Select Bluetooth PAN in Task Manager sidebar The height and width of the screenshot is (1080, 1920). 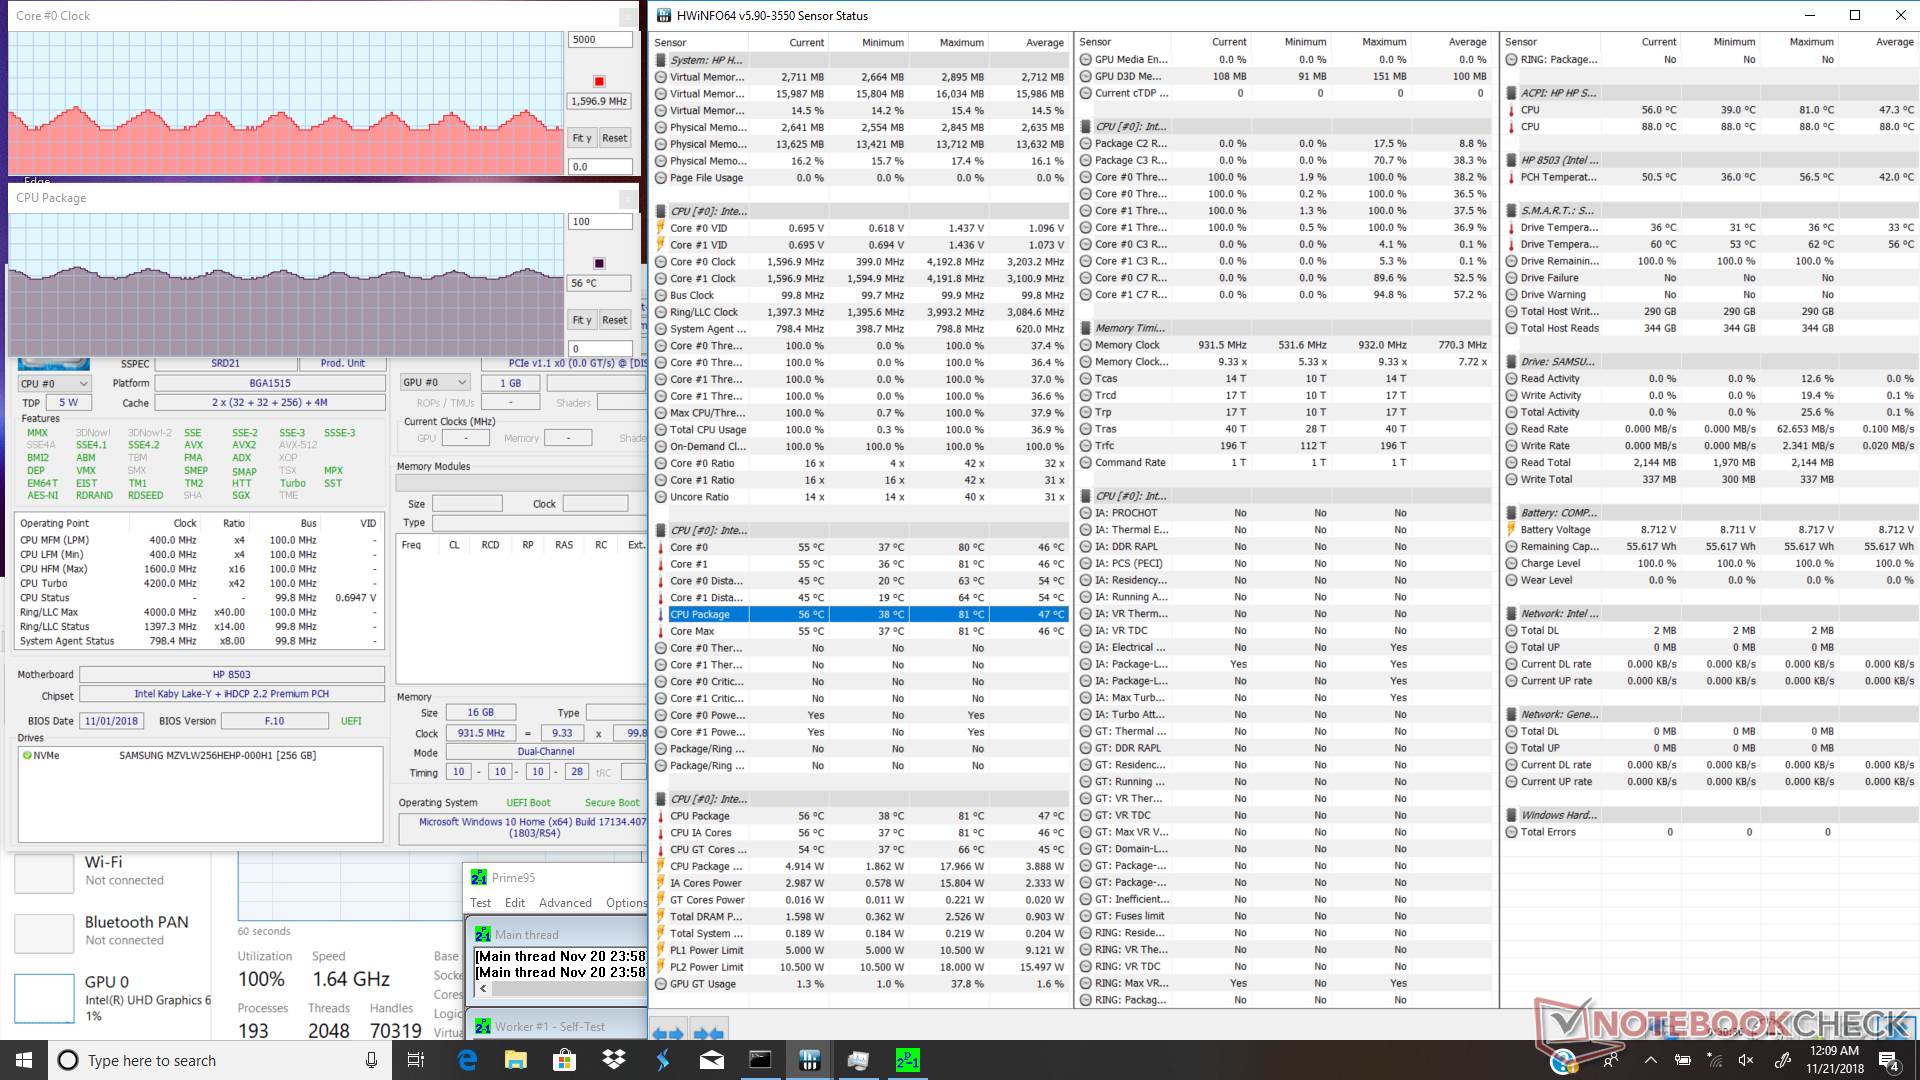point(112,930)
